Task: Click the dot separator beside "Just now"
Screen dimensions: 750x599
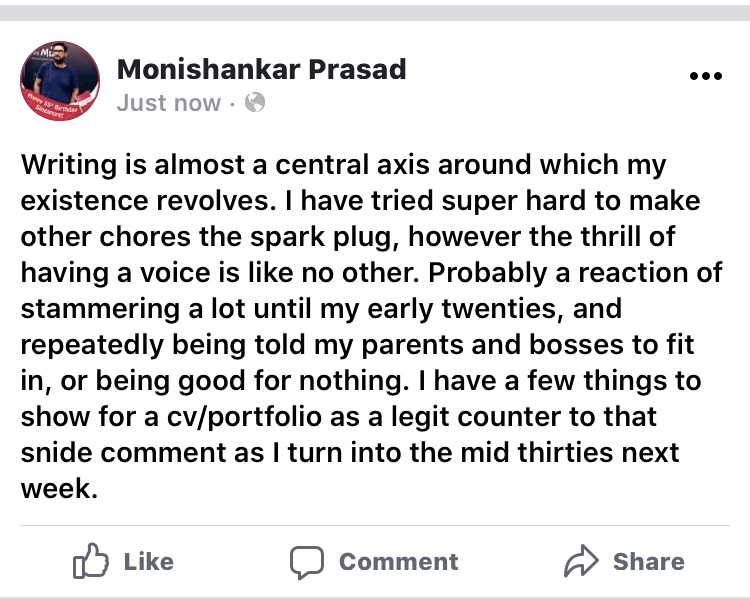Action: pos(233,103)
